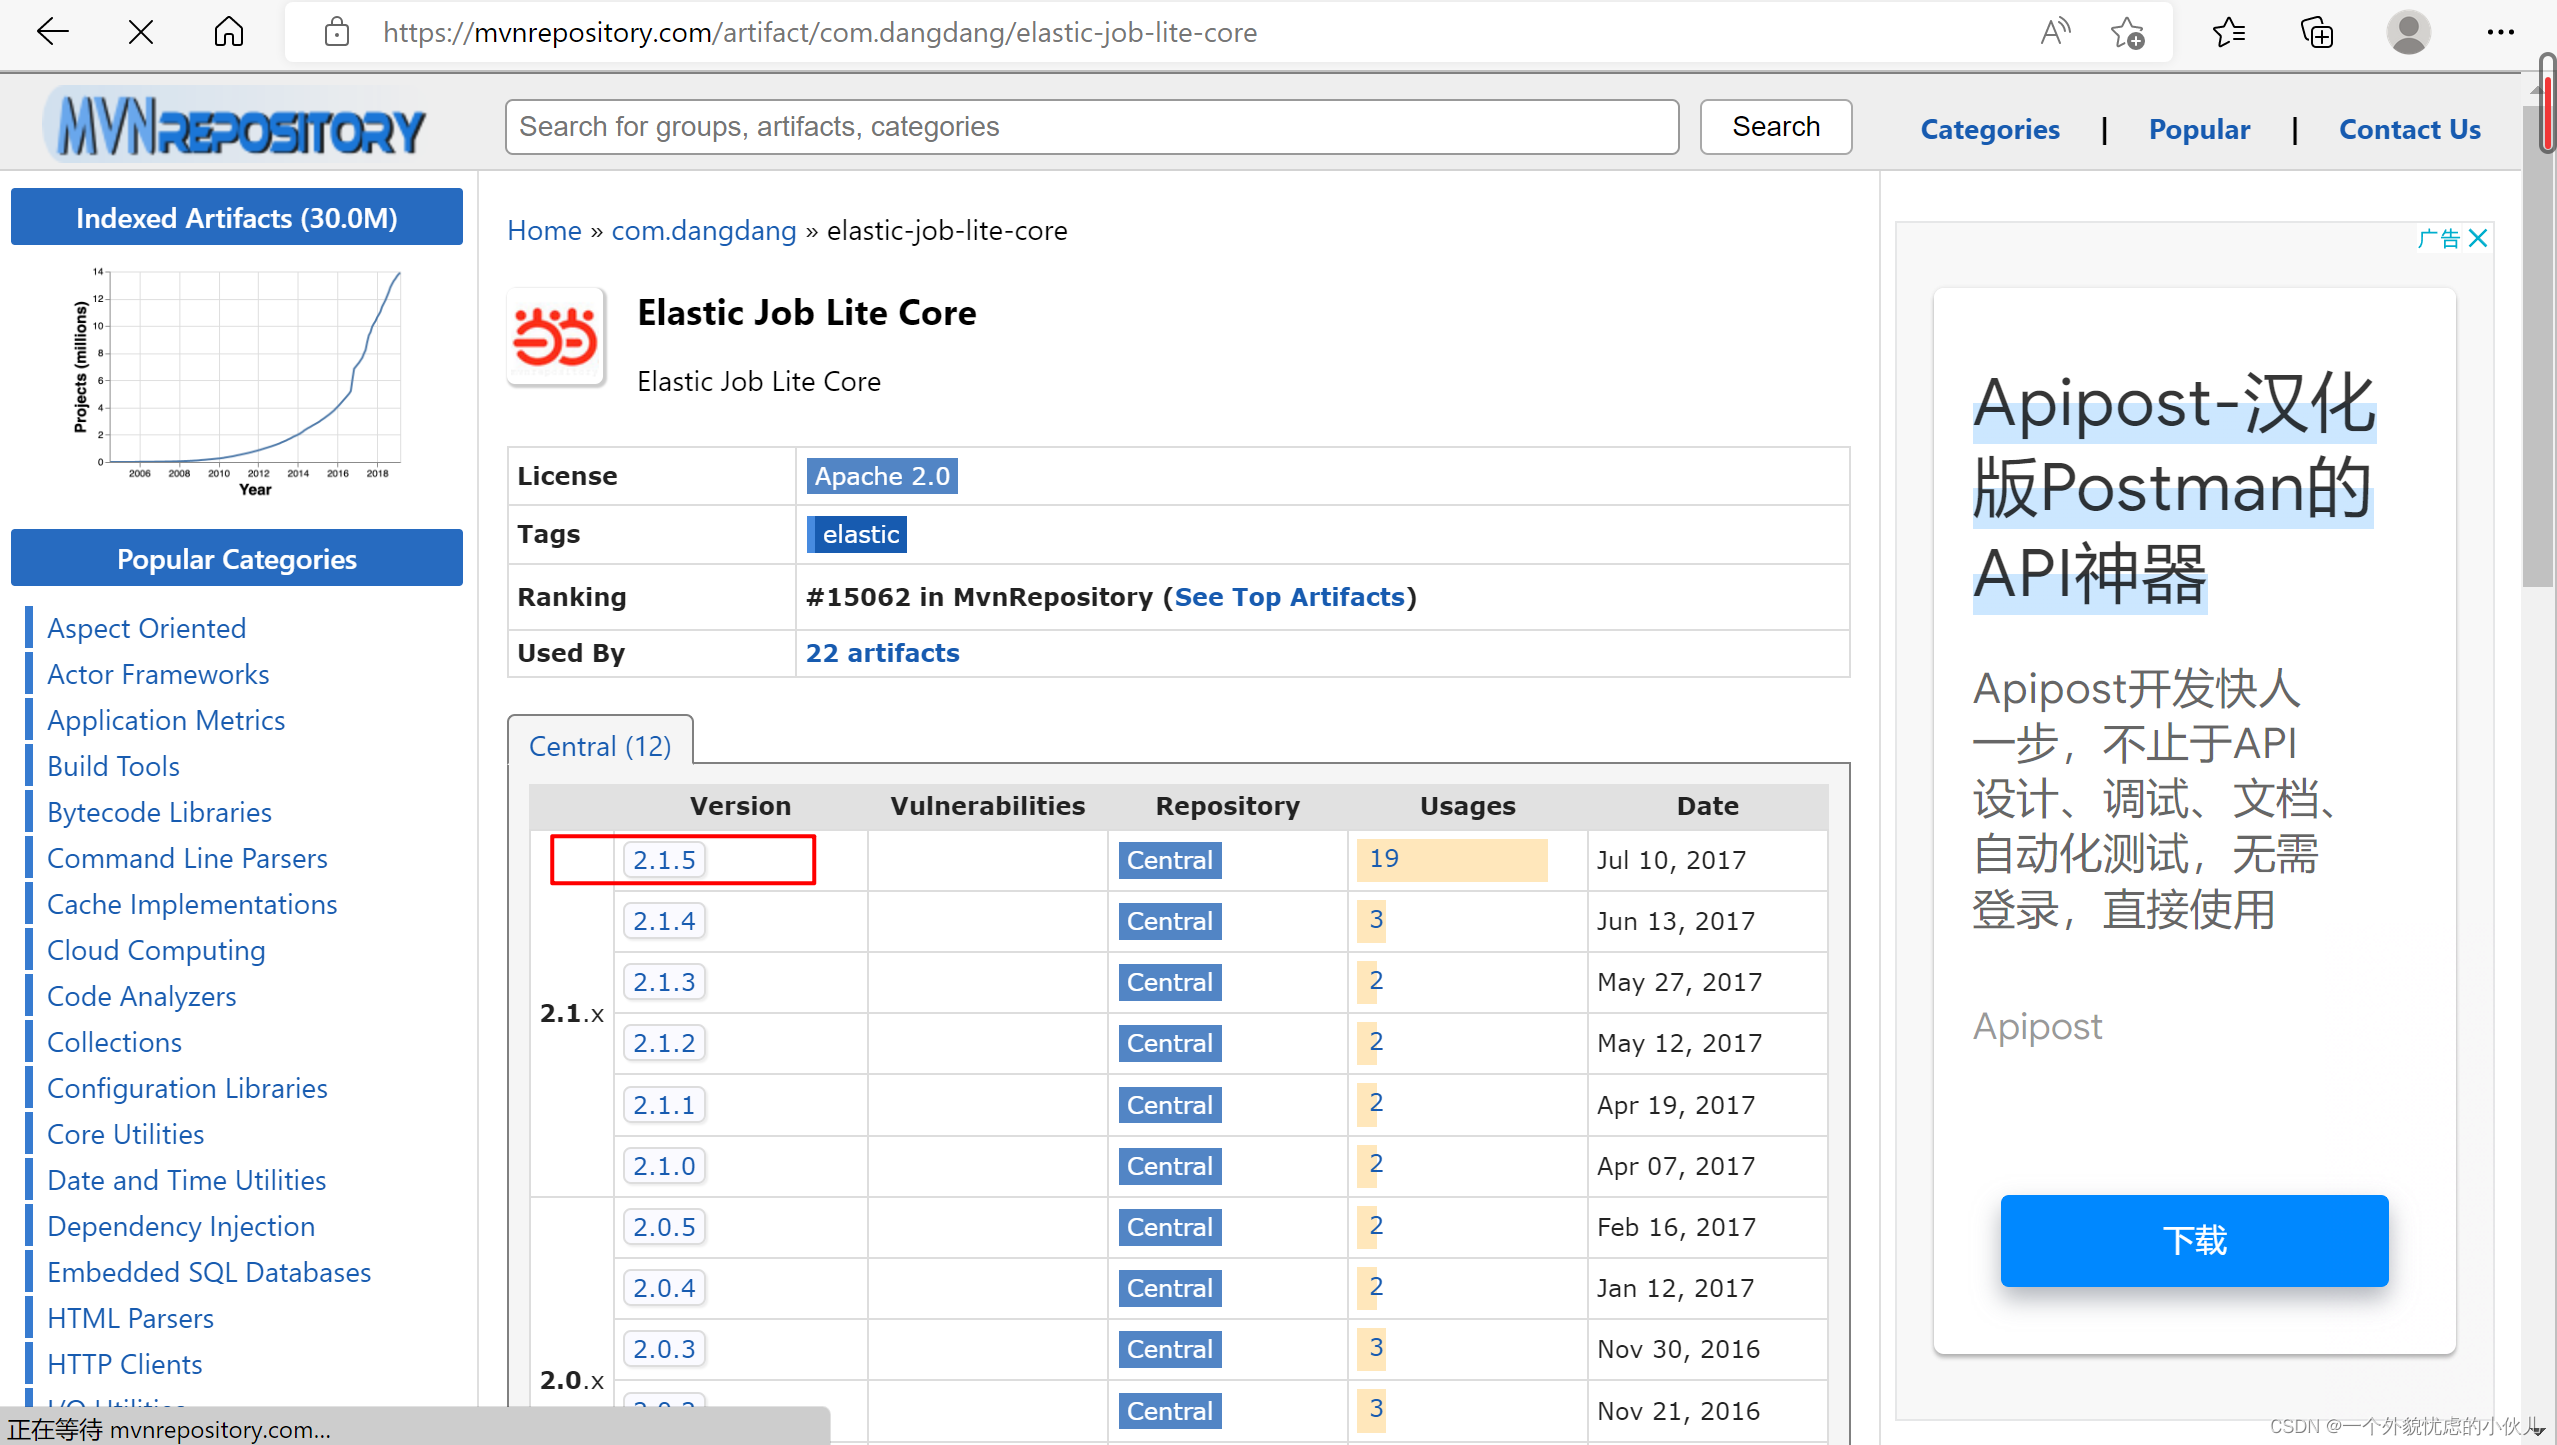This screenshot has height=1445, width=2557.
Task: Click Central repository badge for 2.1.5
Action: 1170,860
